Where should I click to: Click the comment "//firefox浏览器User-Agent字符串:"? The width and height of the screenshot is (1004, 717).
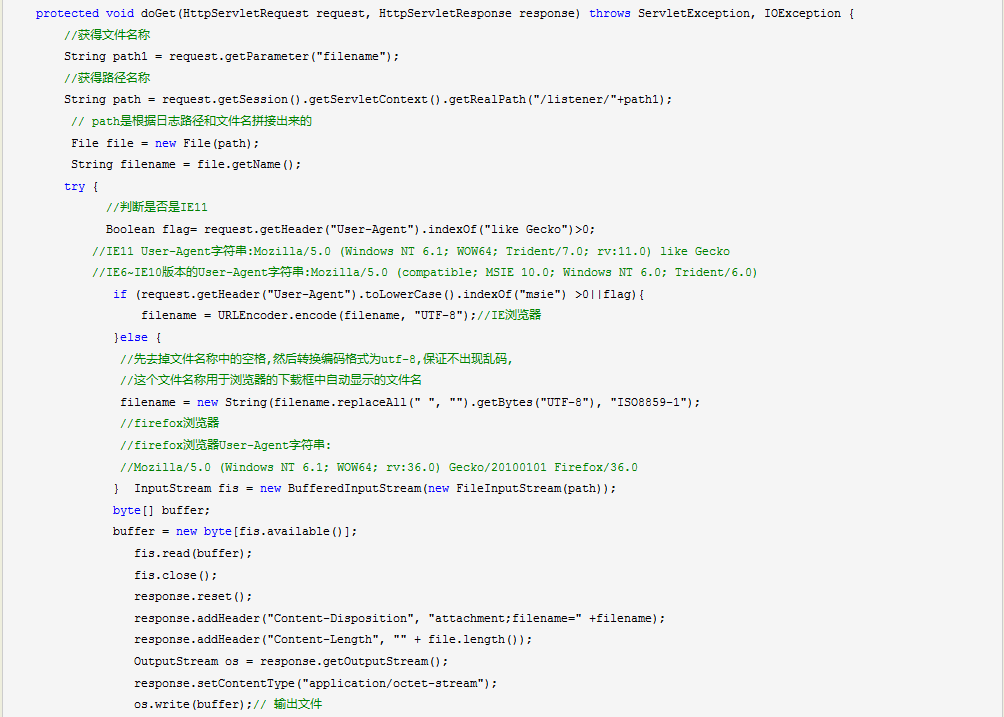225,445
